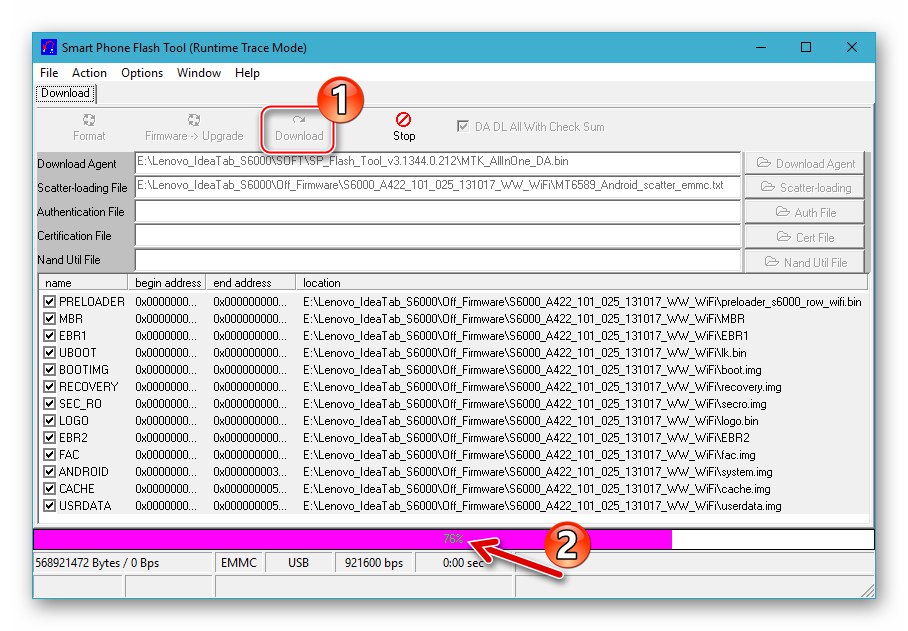The height and width of the screenshot is (631, 908).
Task: Open the Scatter-loading file browser button
Action: click(805, 188)
